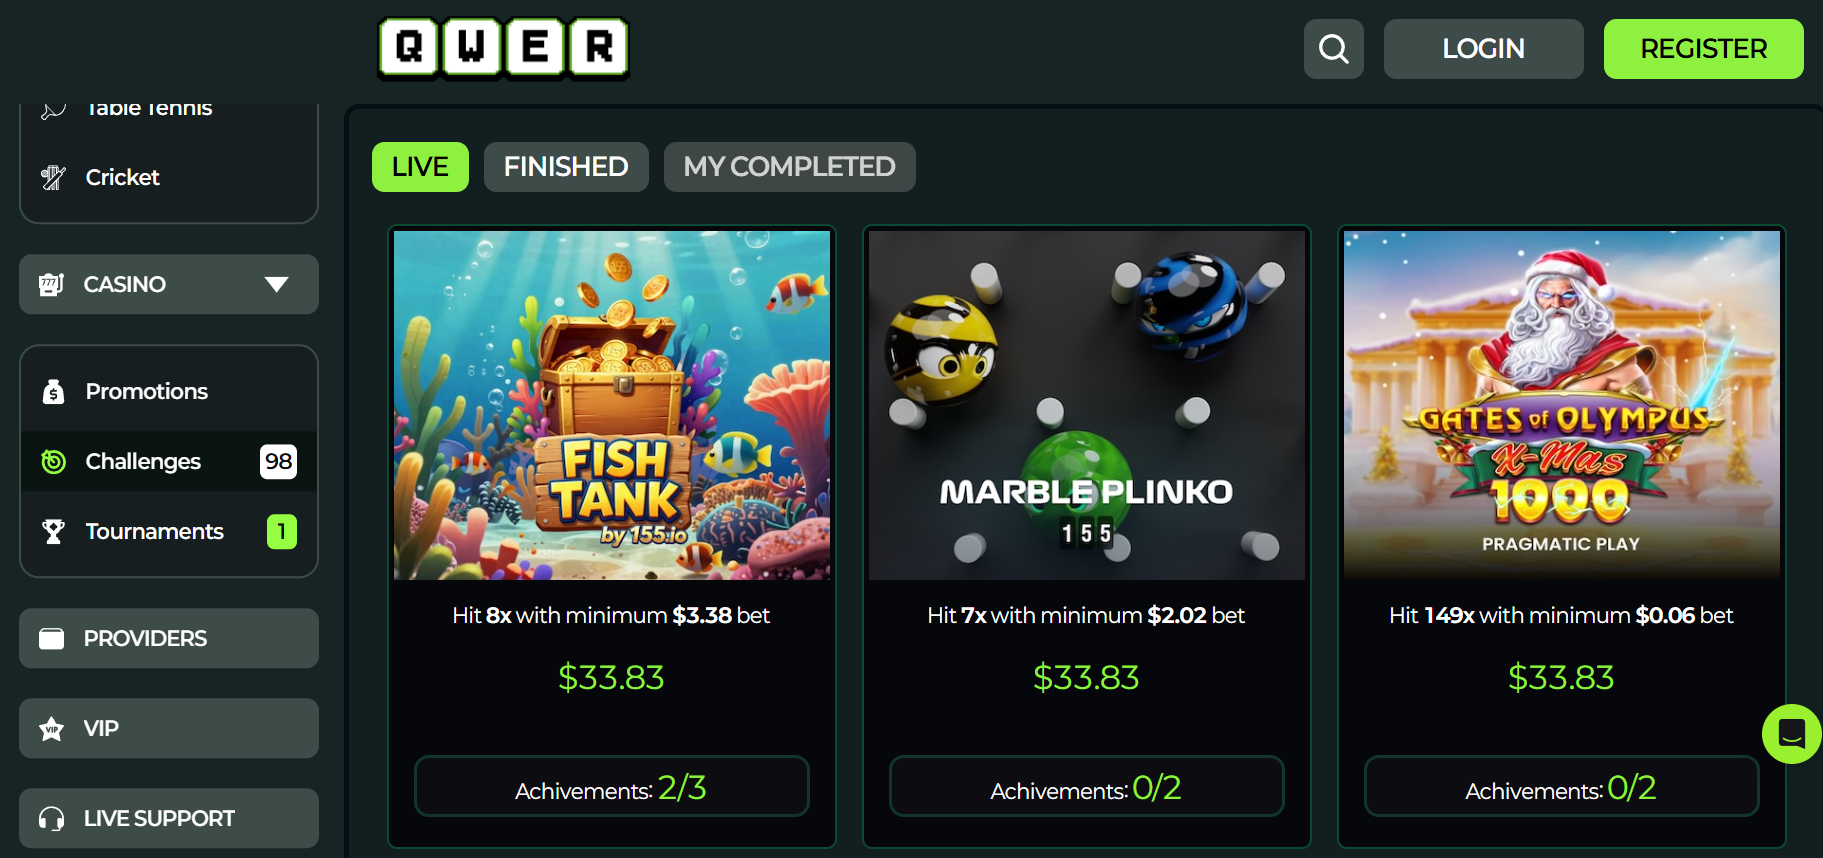Select the LIVE challenges tab
The height and width of the screenshot is (858, 1823).
420,166
